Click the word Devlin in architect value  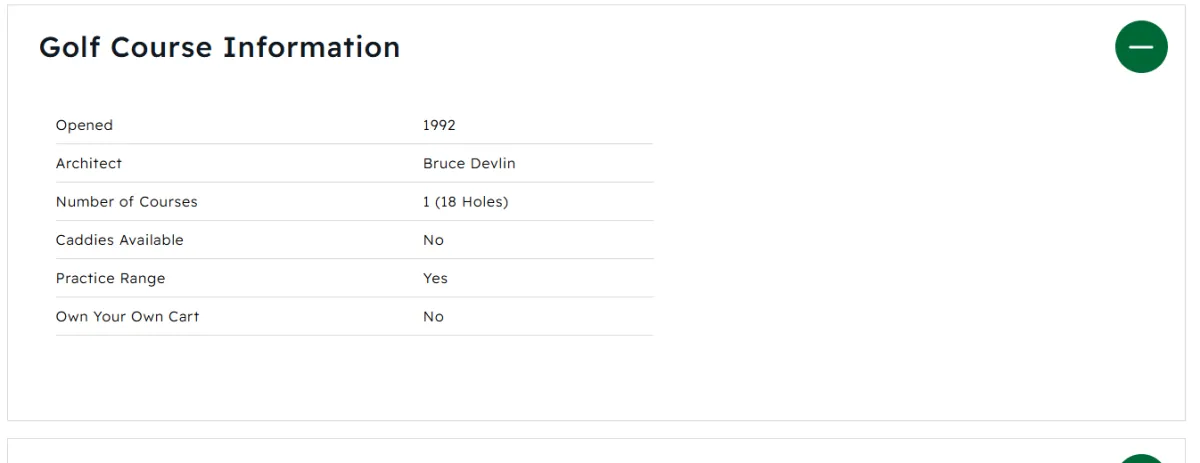492,163
